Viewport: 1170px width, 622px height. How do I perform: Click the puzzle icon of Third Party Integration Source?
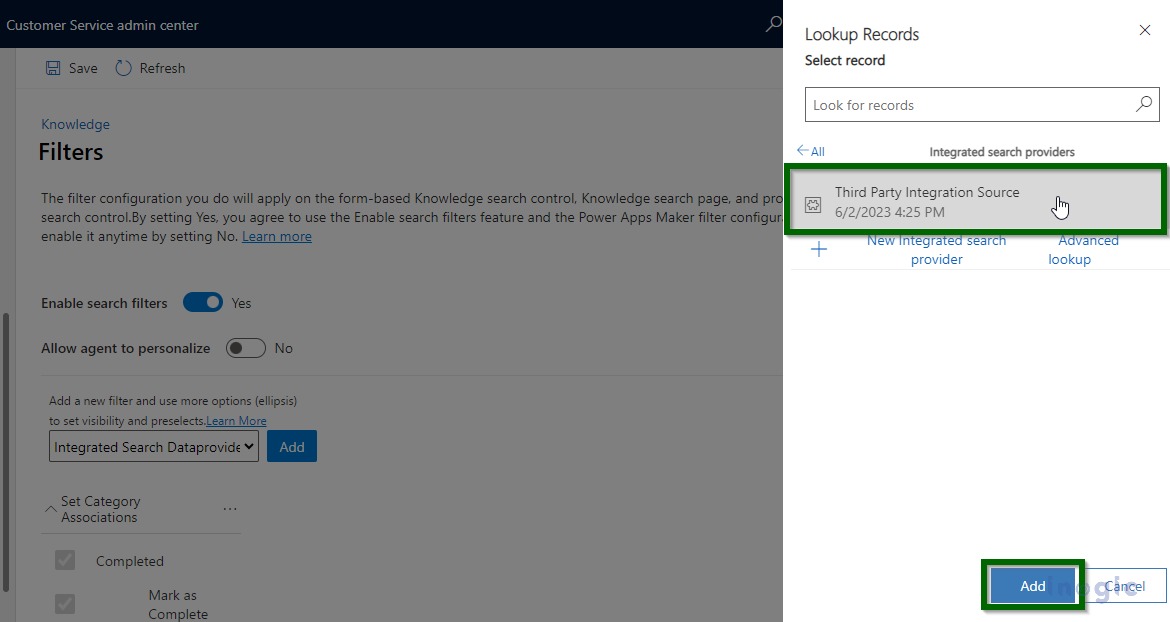(x=813, y=204)
